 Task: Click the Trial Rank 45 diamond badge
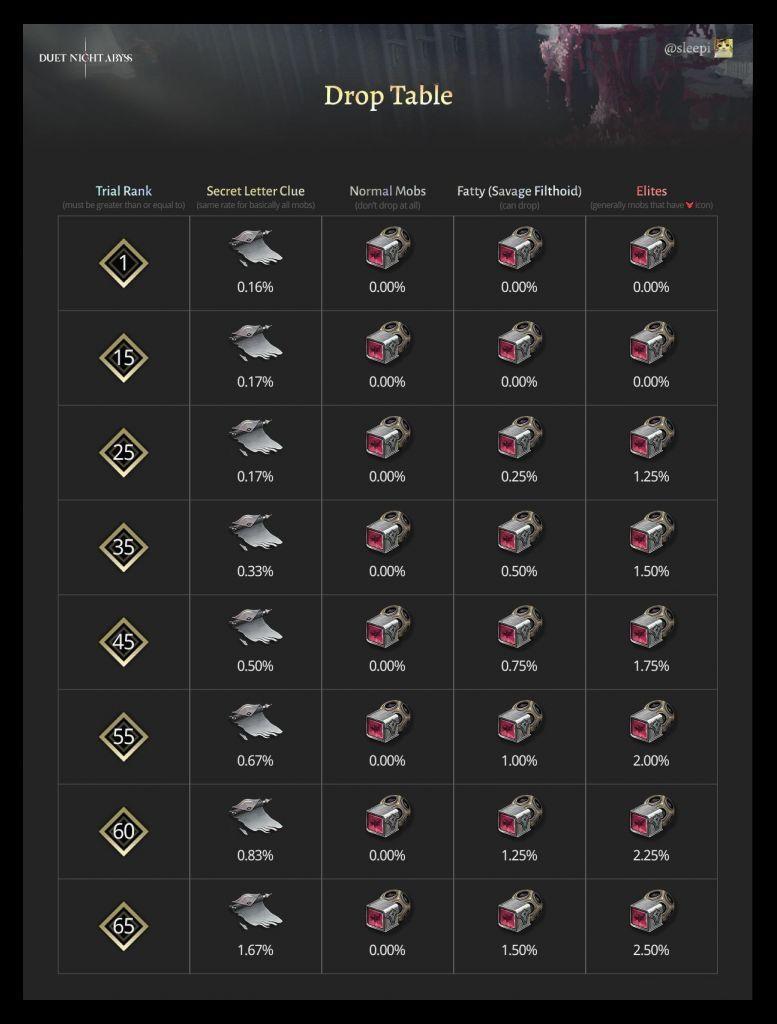123,642
